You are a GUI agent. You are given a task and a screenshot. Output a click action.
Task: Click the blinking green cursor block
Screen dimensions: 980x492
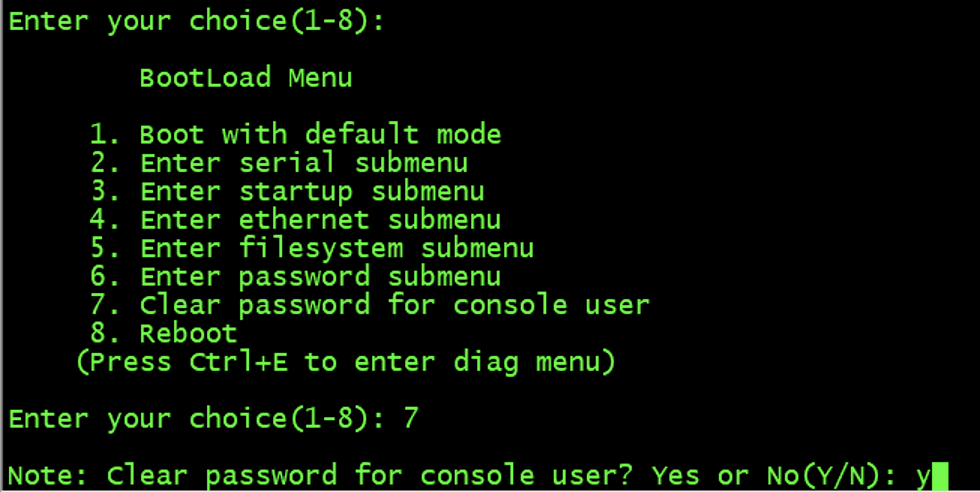point(940,476)
